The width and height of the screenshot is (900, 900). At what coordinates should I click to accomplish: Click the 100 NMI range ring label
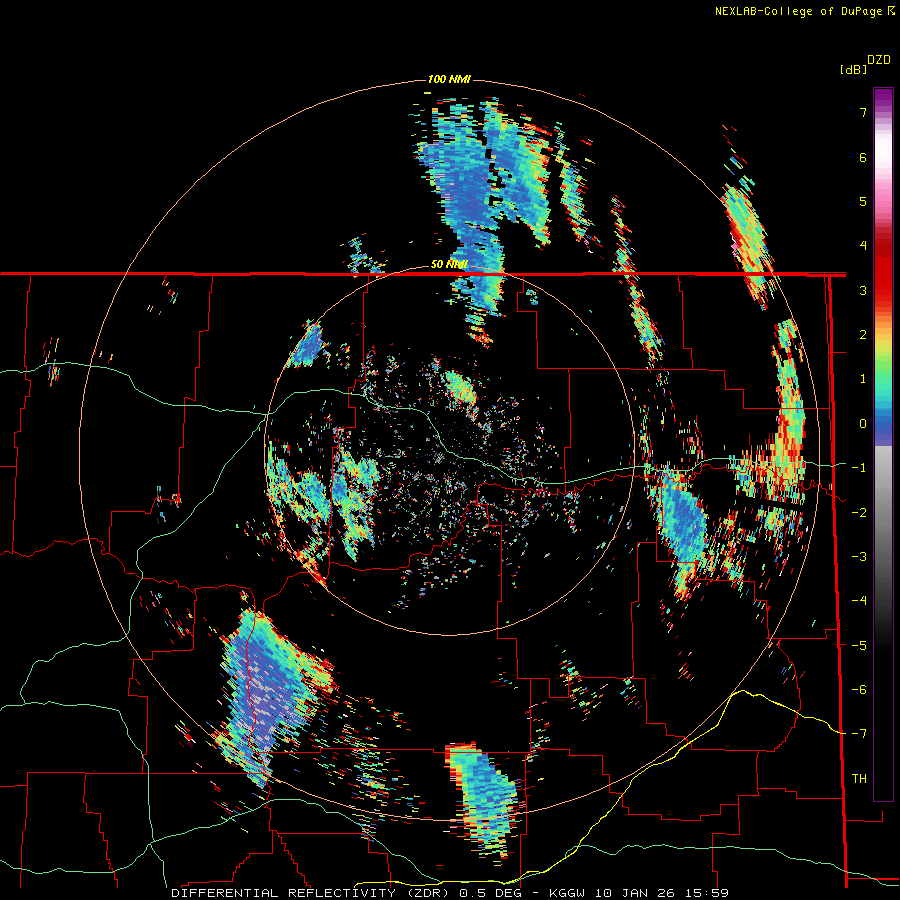point(449,79)
